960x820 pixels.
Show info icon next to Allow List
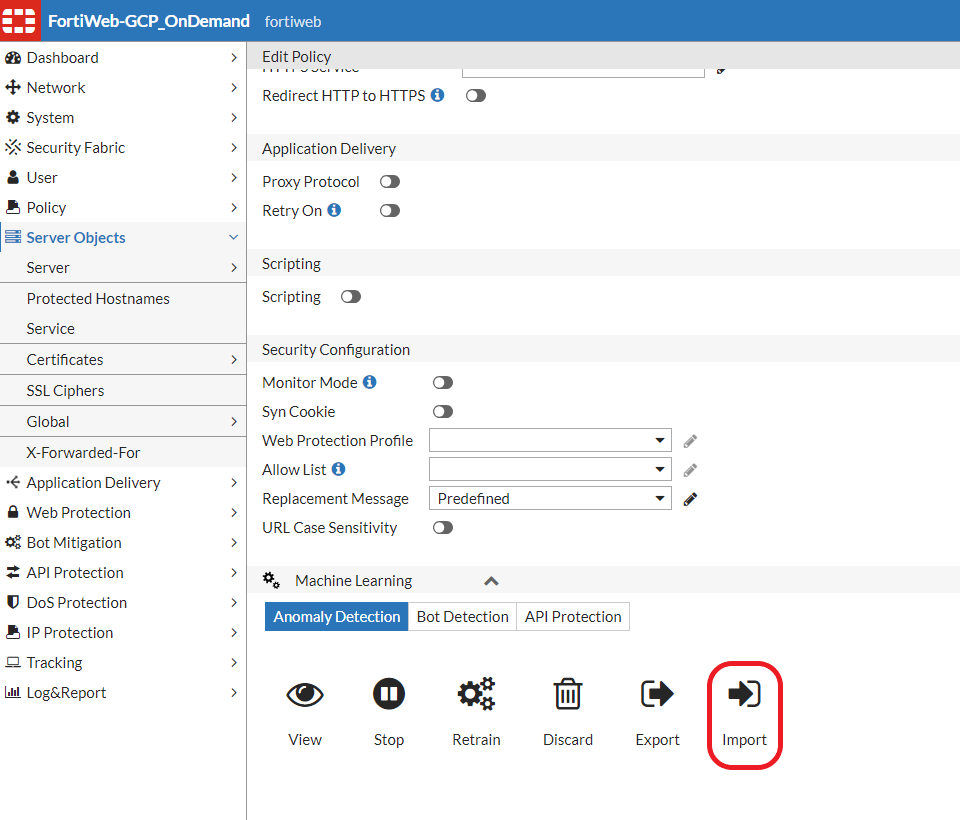point(339,468)
